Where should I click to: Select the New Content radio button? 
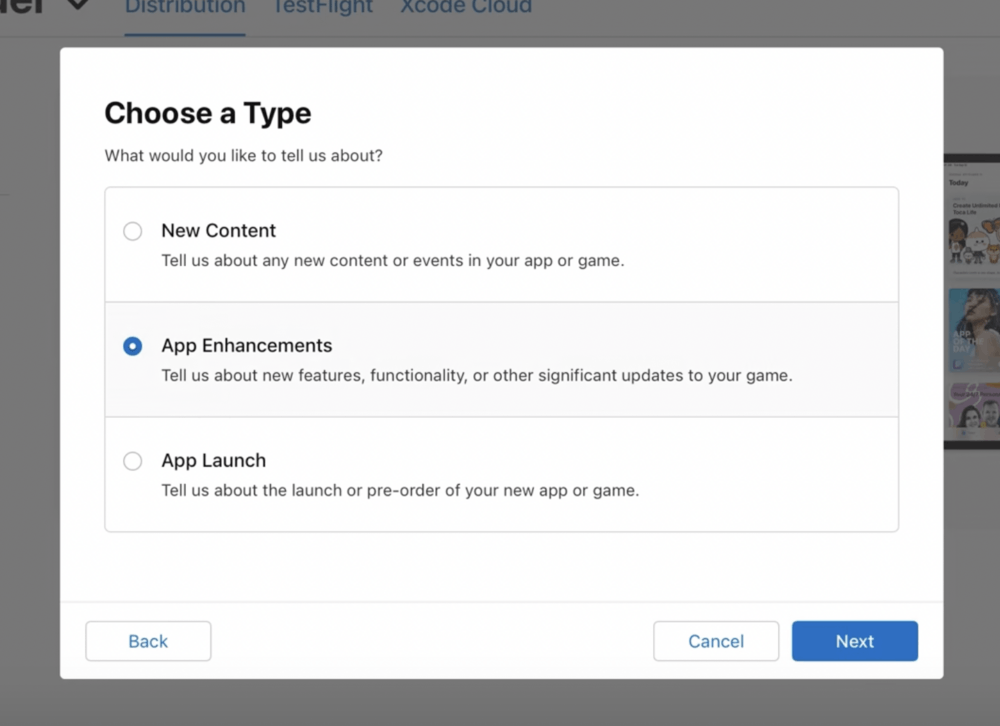(132, 231)
